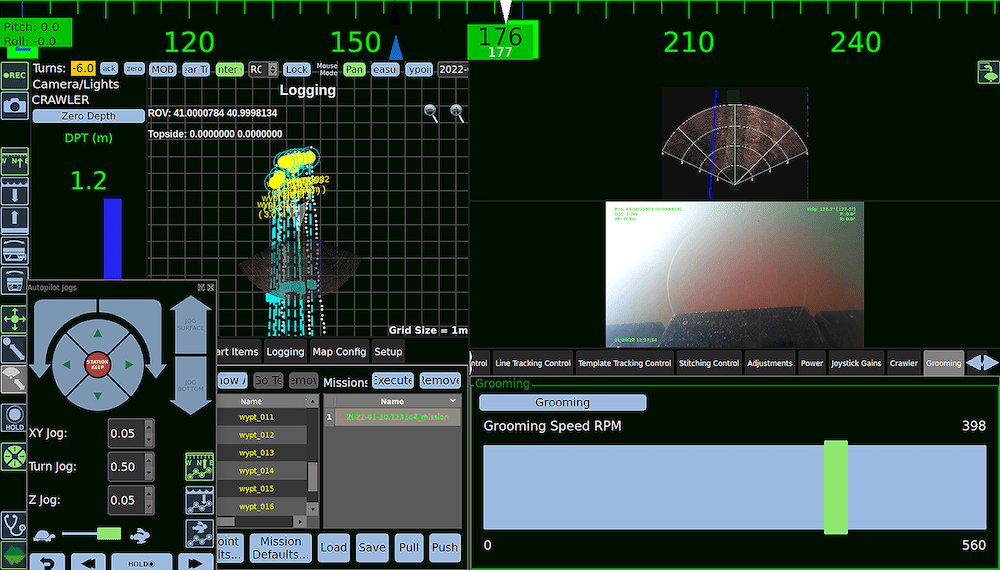The width and height of the screenshot is (1000, 570).
Task: Click the Zero Depth button
Action: pyautogui.click(x=89, y=116)
